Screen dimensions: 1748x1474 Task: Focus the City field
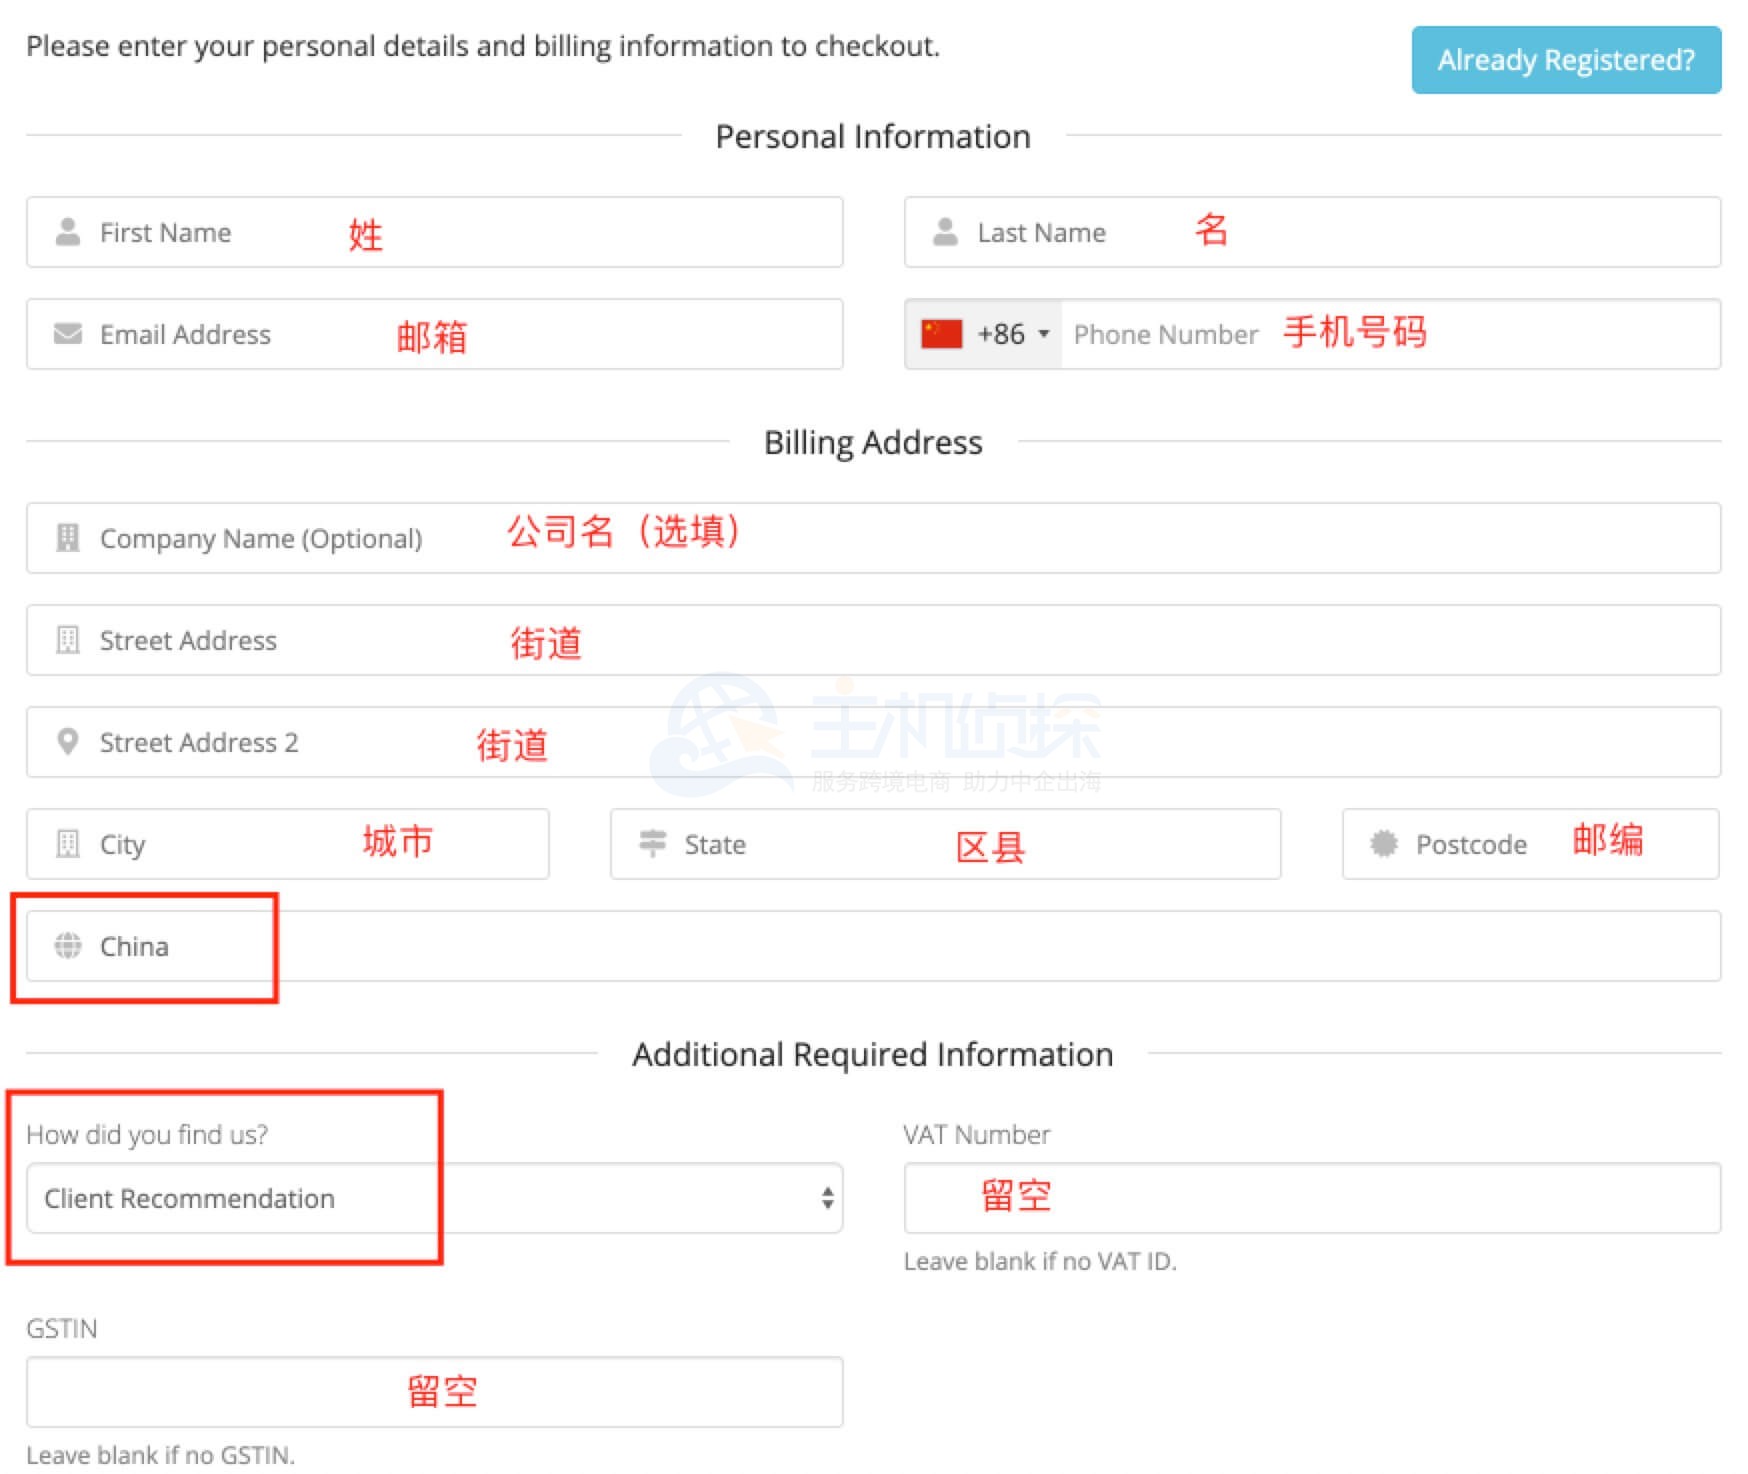pyautogui.click(x=288, y=844)
